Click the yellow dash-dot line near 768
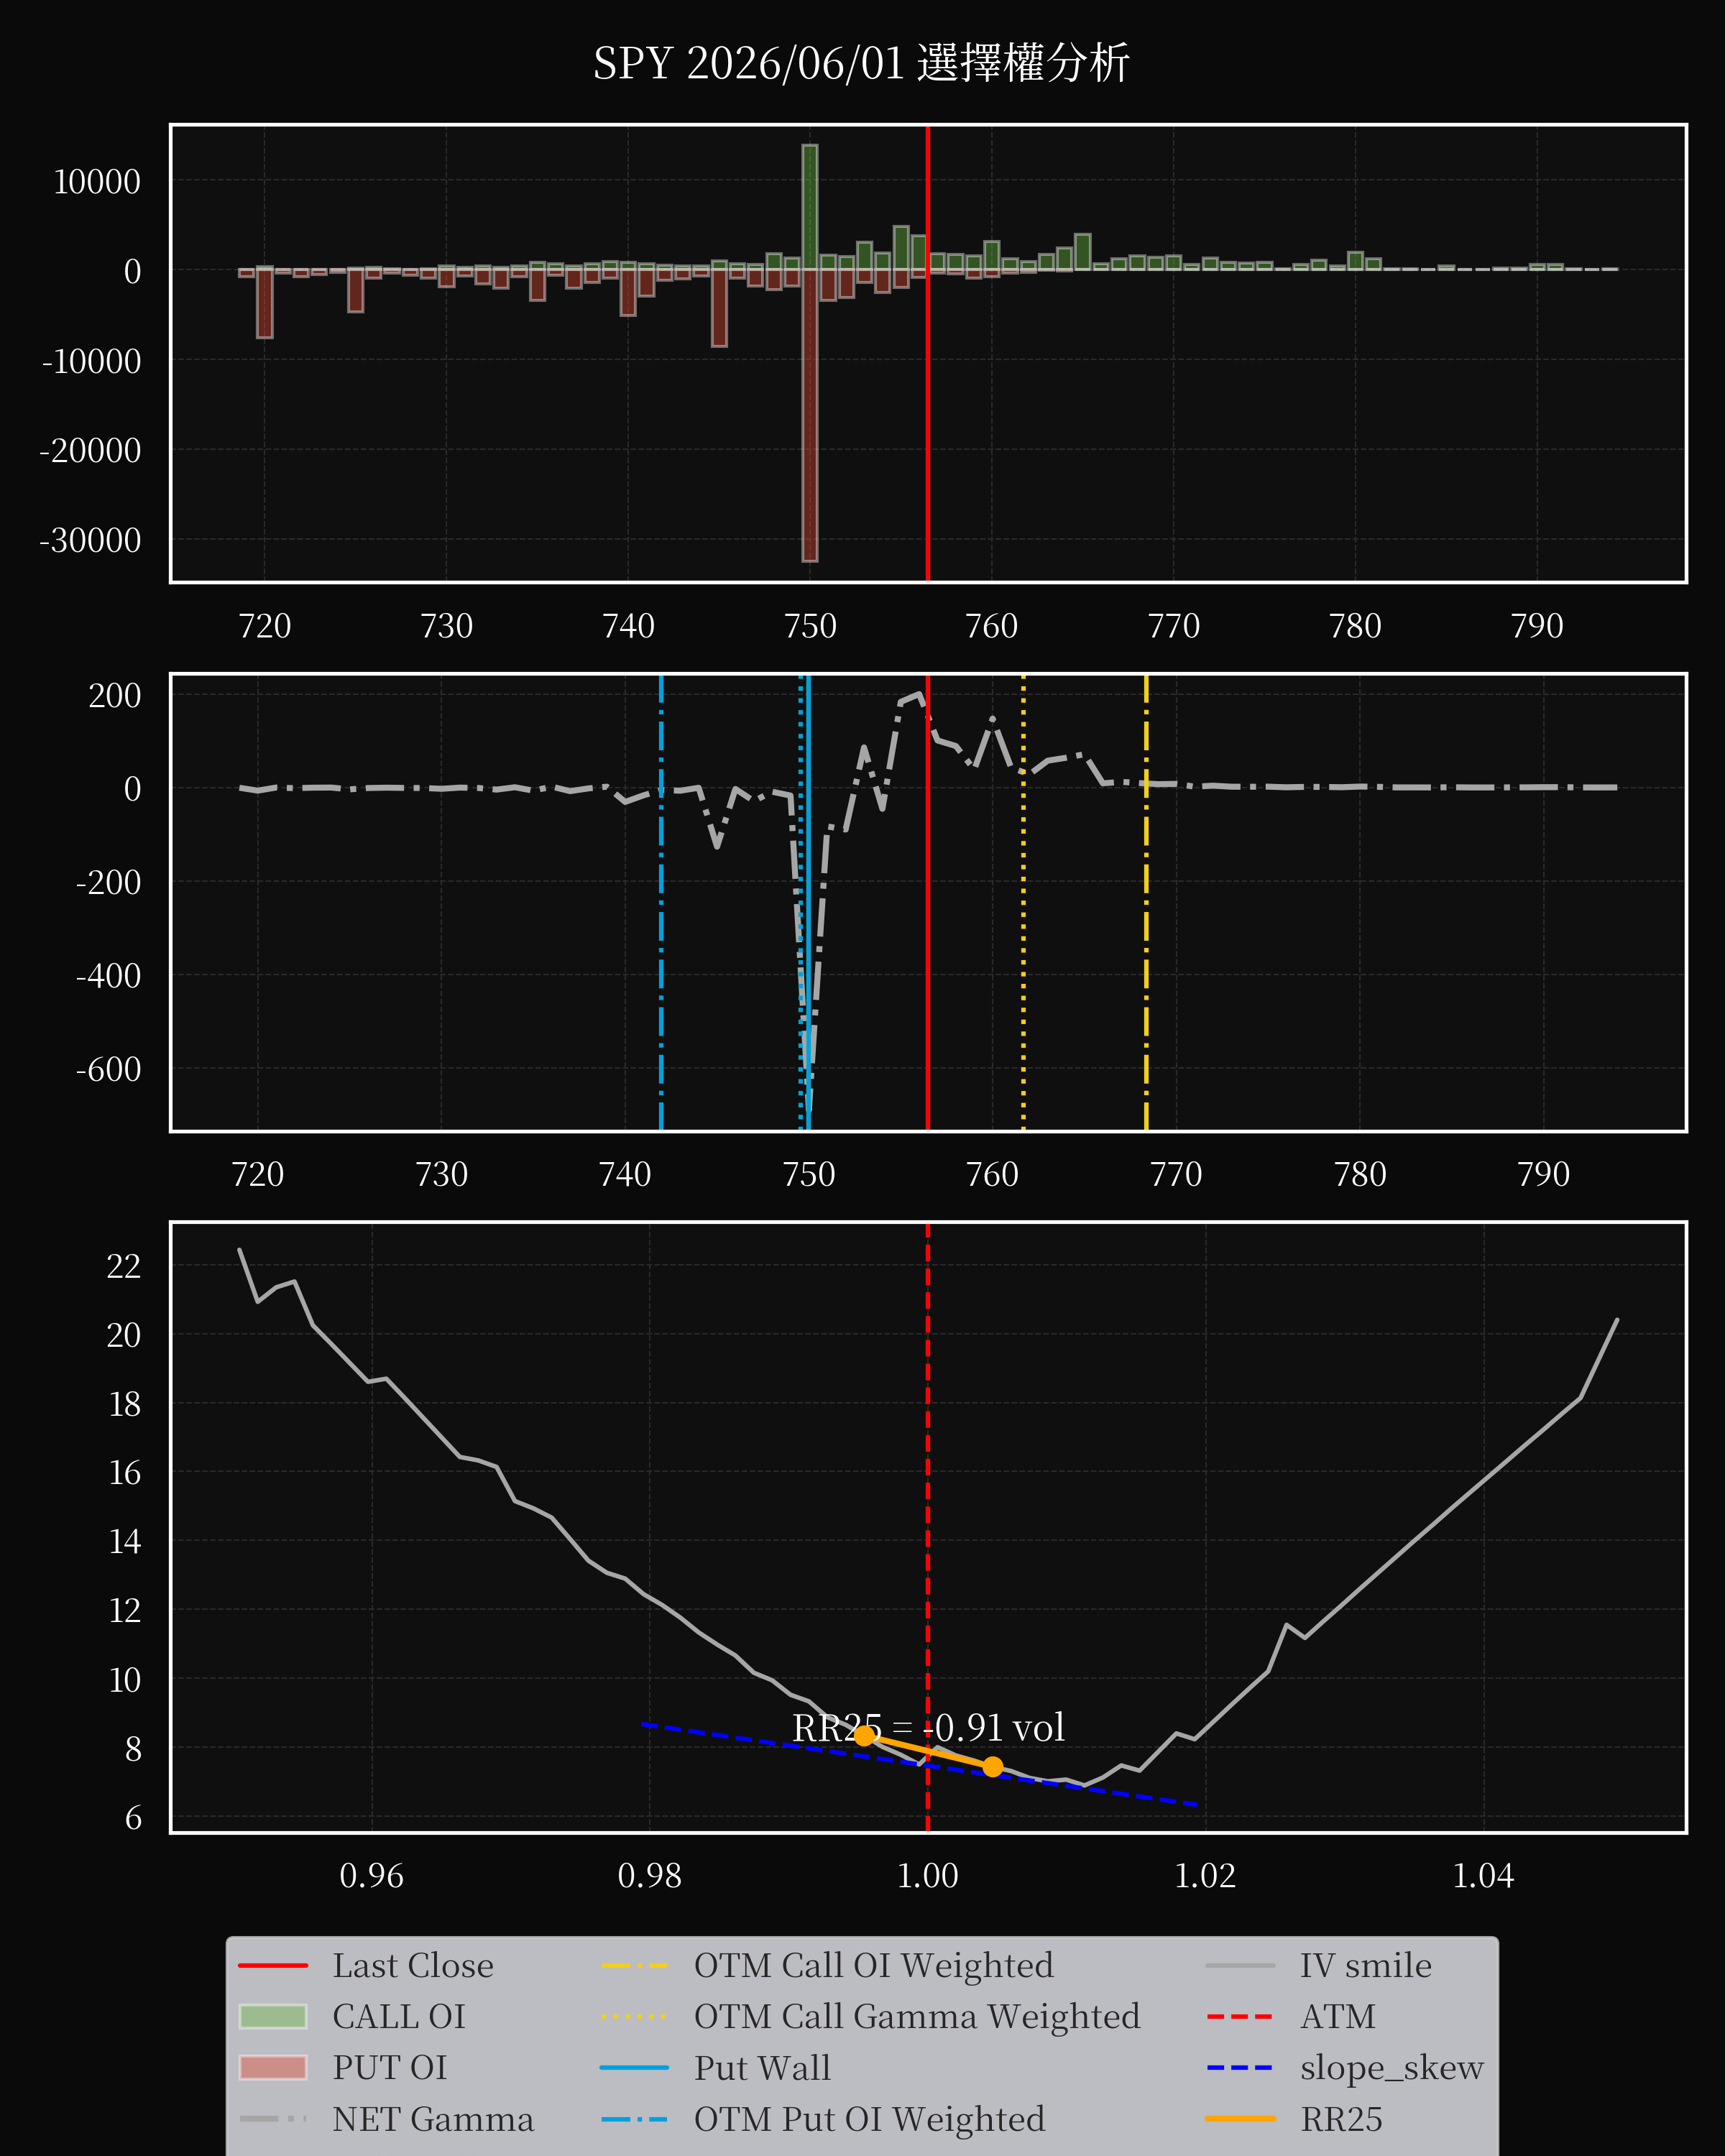 1146,902
